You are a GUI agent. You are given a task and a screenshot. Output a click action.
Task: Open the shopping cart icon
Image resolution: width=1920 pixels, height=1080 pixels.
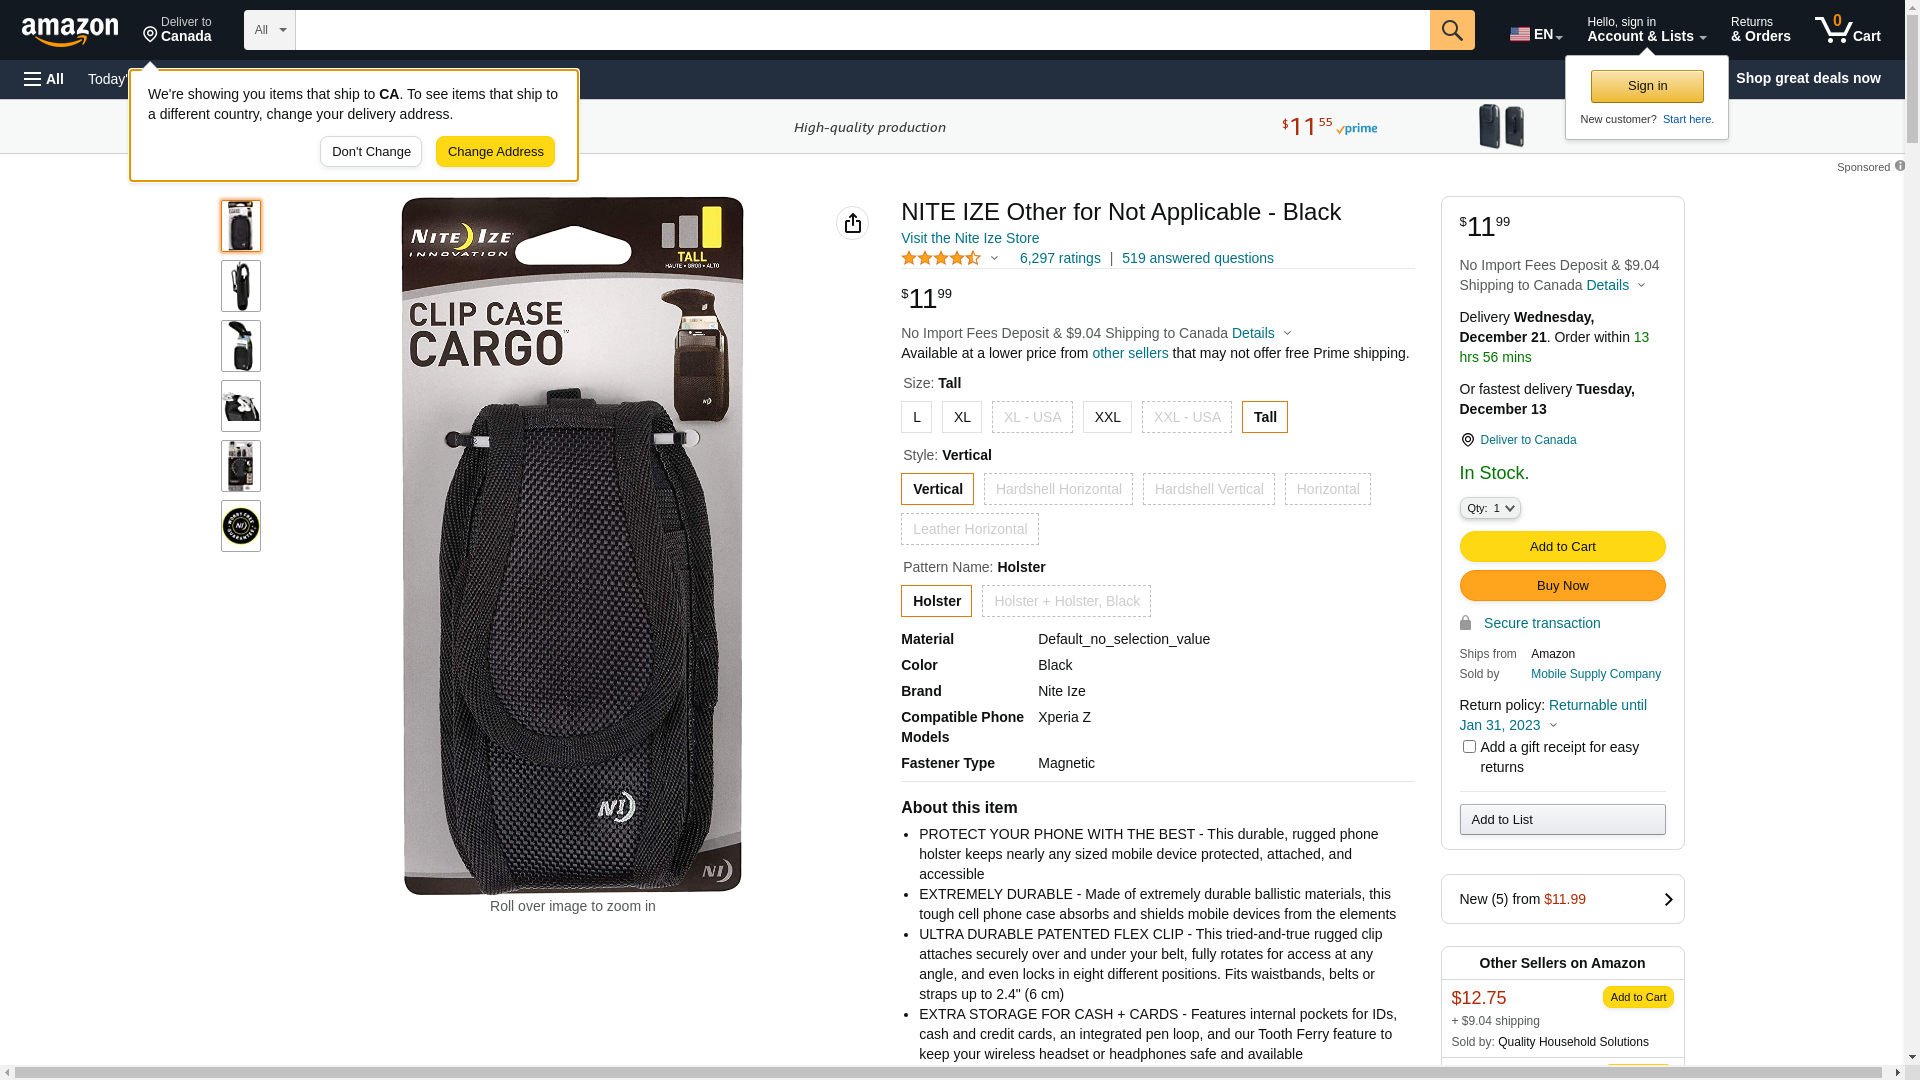pyautogui.click(x=1847, y=30)
